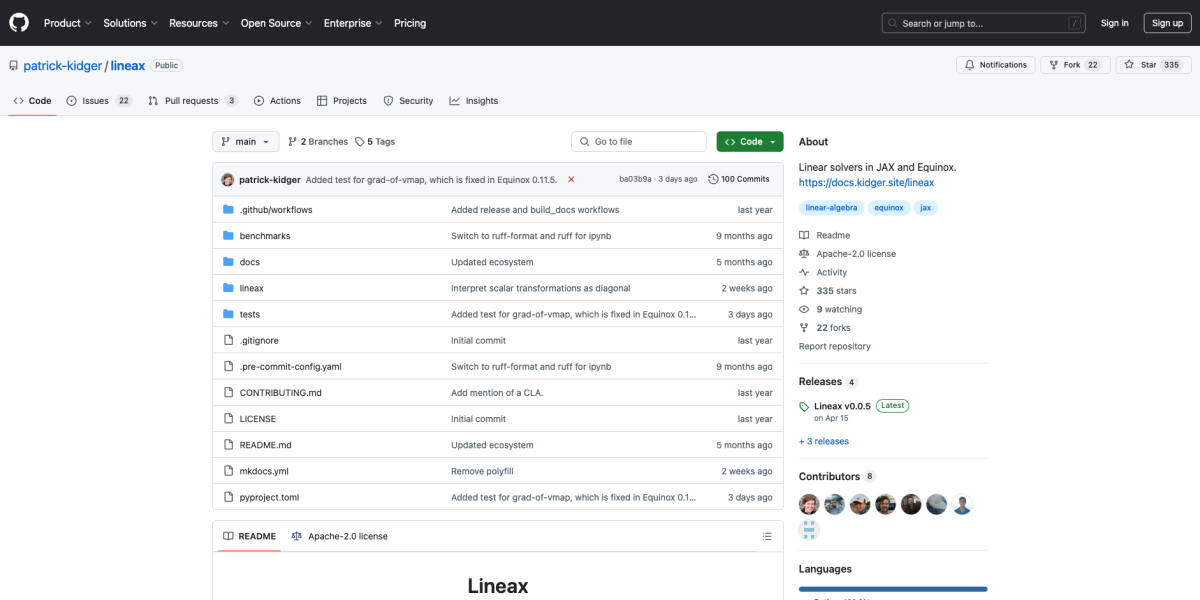
Task: Click the failed status X icon on latest commit
Action: [571, 179]
